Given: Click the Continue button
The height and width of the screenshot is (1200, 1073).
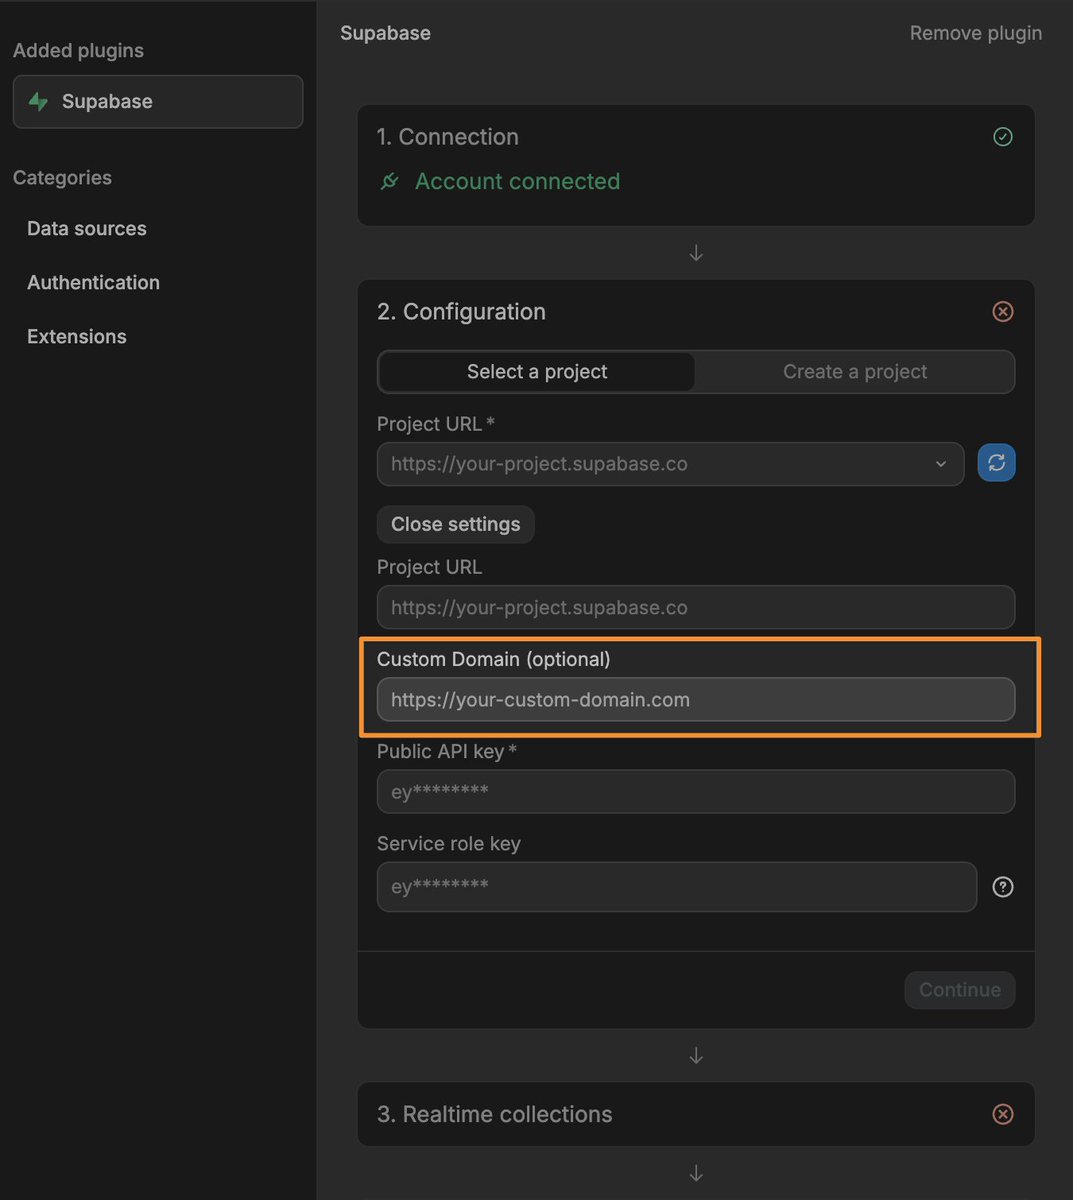Looking at the screenshot, I should tap(960, 990).
